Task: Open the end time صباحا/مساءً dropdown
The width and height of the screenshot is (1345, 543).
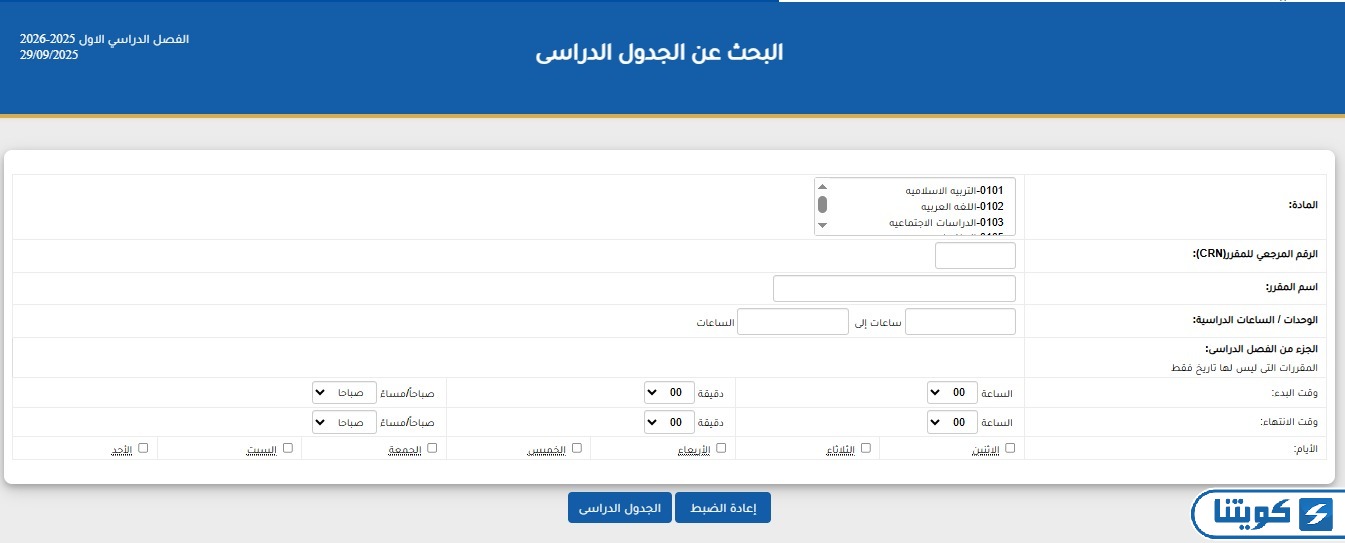Action: 344,422
